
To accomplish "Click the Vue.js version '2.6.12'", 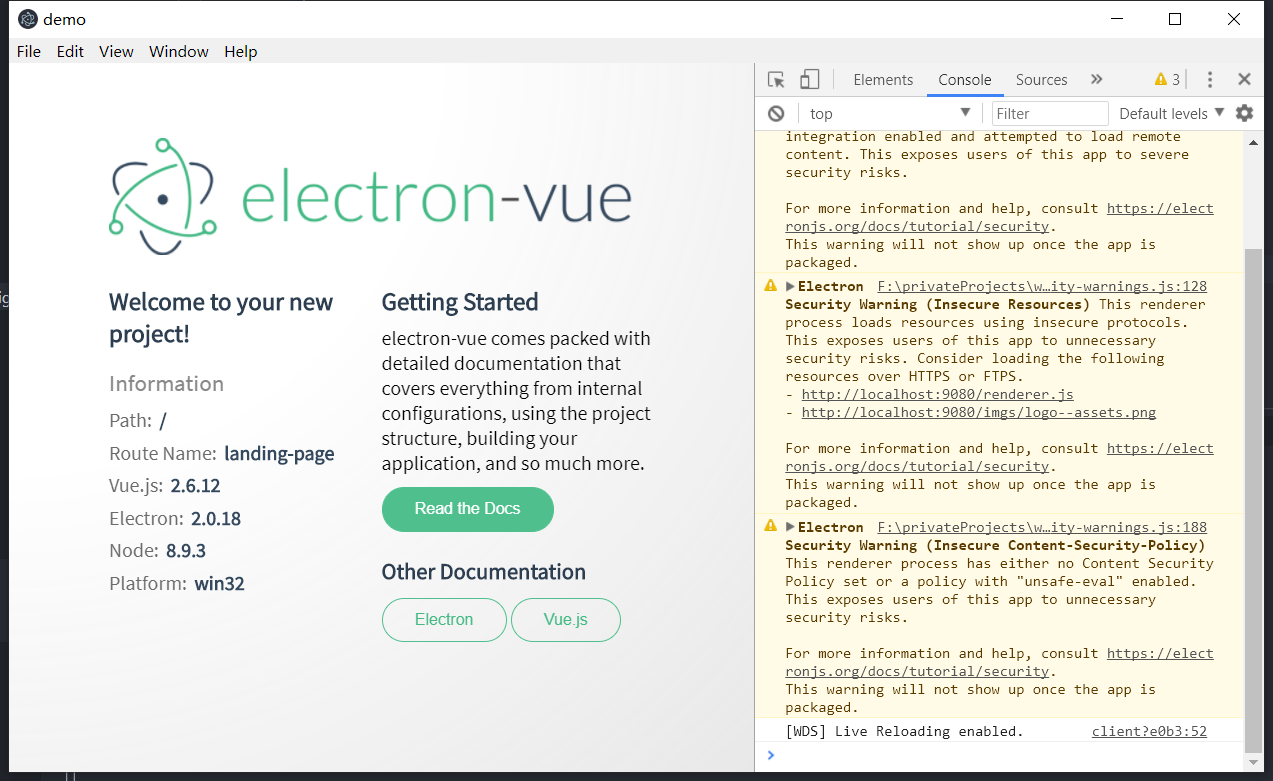I will [195, 486].
